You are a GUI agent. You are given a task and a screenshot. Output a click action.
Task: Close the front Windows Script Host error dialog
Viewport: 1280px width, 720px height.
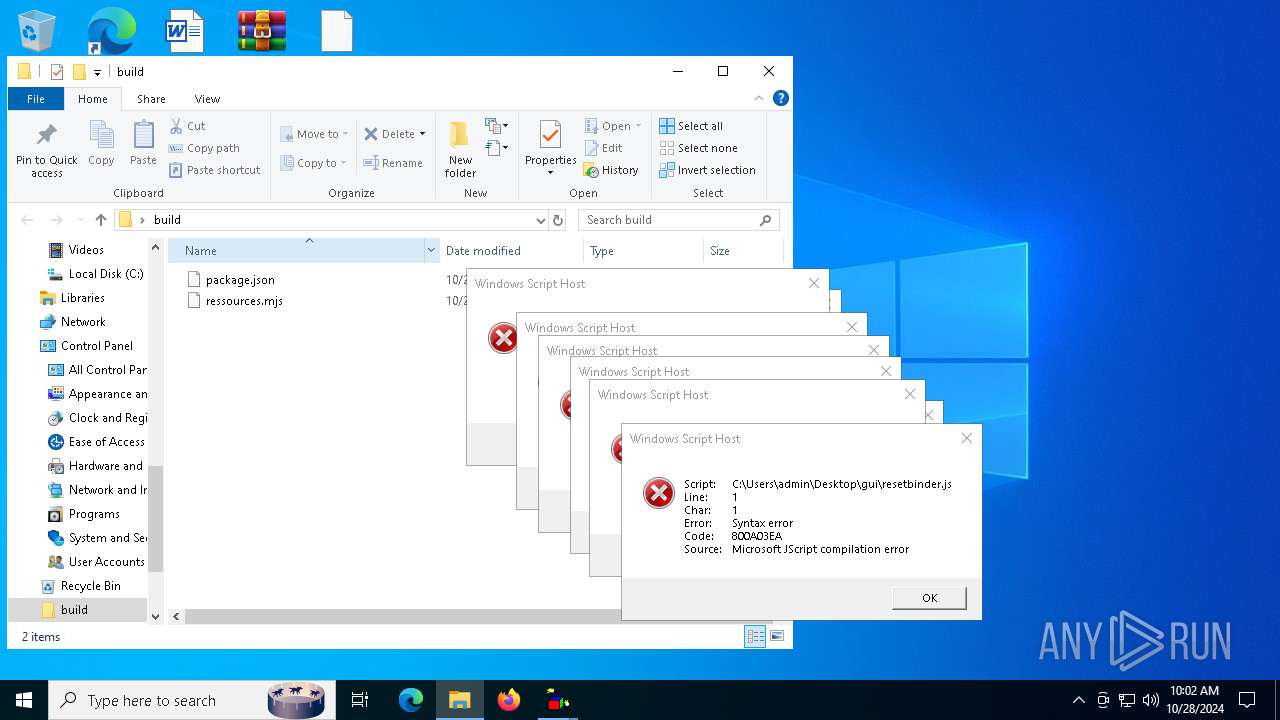966,438
